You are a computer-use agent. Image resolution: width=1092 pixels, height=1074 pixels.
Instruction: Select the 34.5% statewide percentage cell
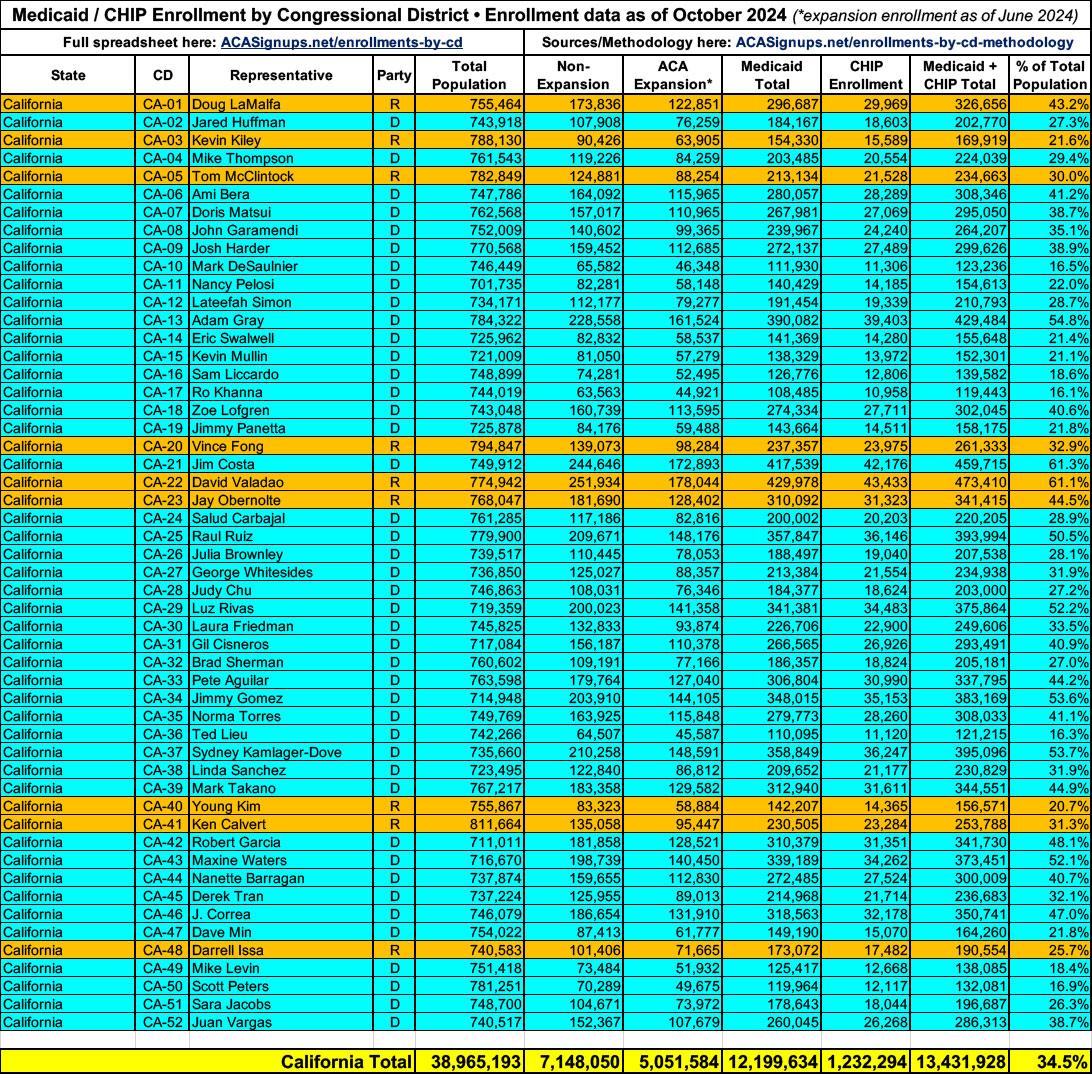1050,1061
